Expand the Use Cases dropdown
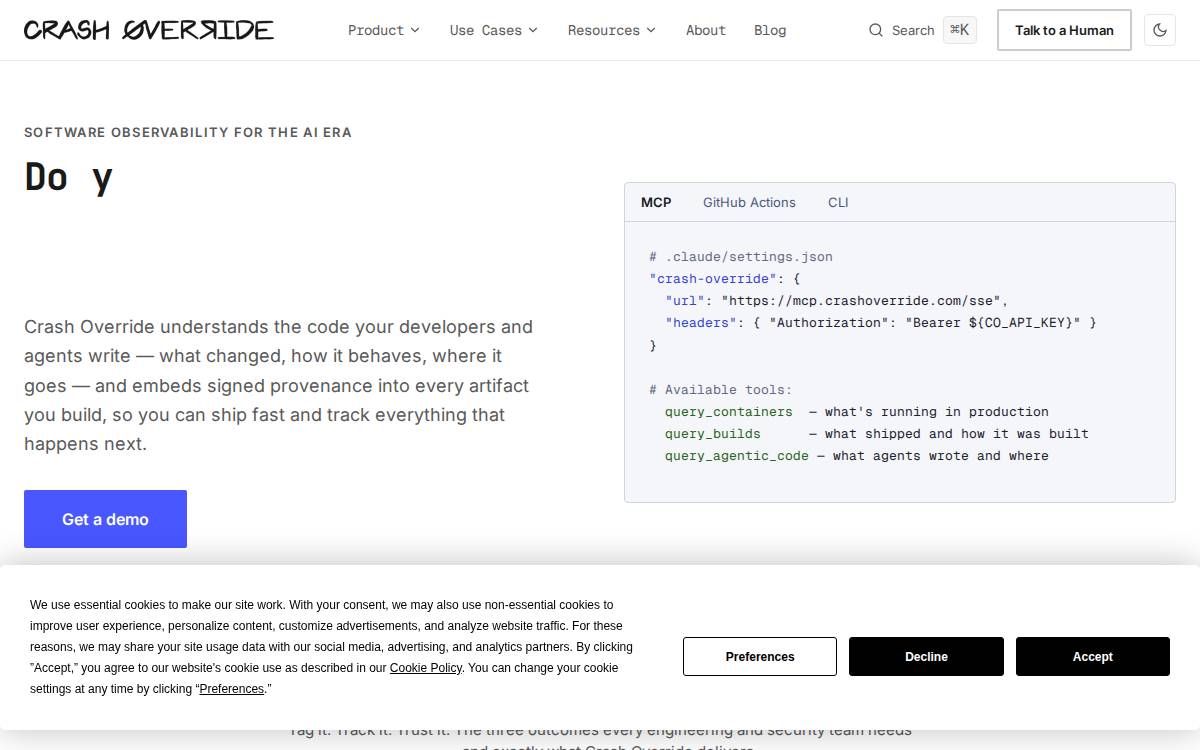Screen dimensions: 1200x750 (494, 30)
